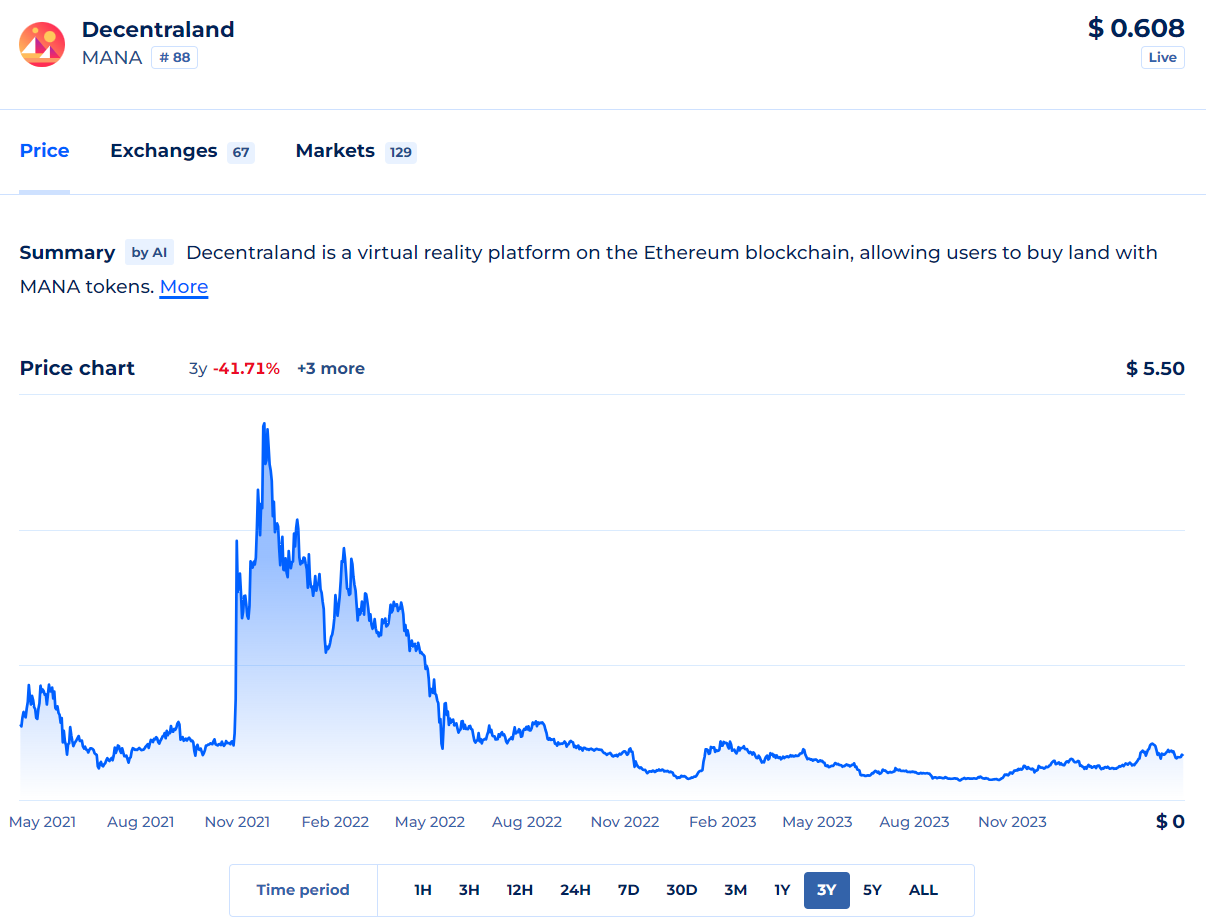1206x922 pixels.
Task: Click the MANA ticker symbol
Action: tap(112, 57)
